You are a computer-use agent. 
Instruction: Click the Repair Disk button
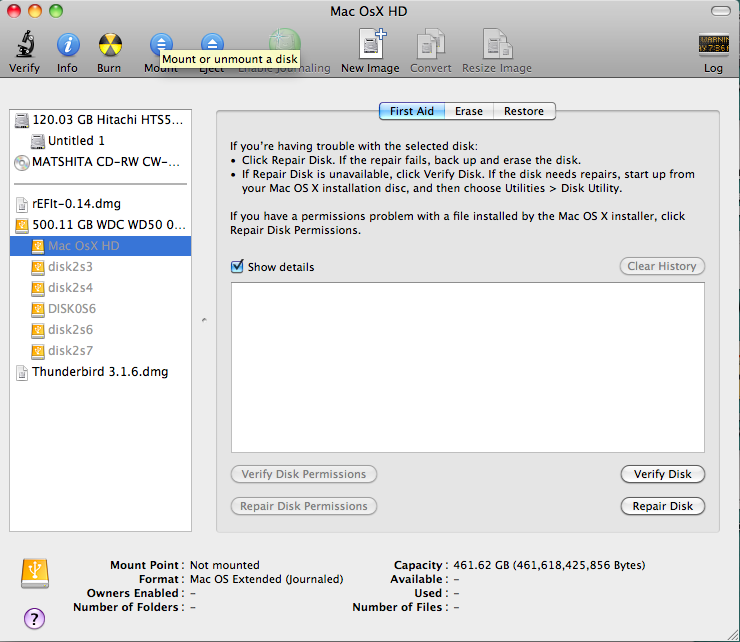click(x=663, y=506)
